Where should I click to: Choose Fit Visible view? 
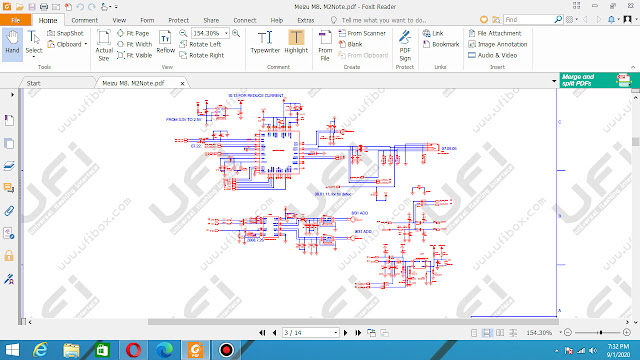[x=135, y=55]
